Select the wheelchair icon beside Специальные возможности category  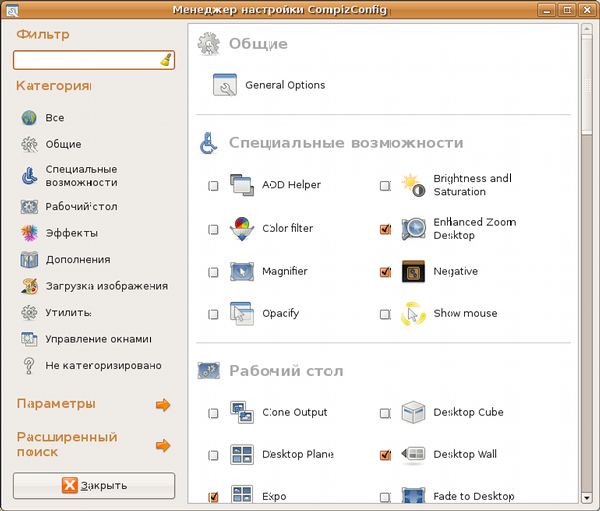[29, 176]
